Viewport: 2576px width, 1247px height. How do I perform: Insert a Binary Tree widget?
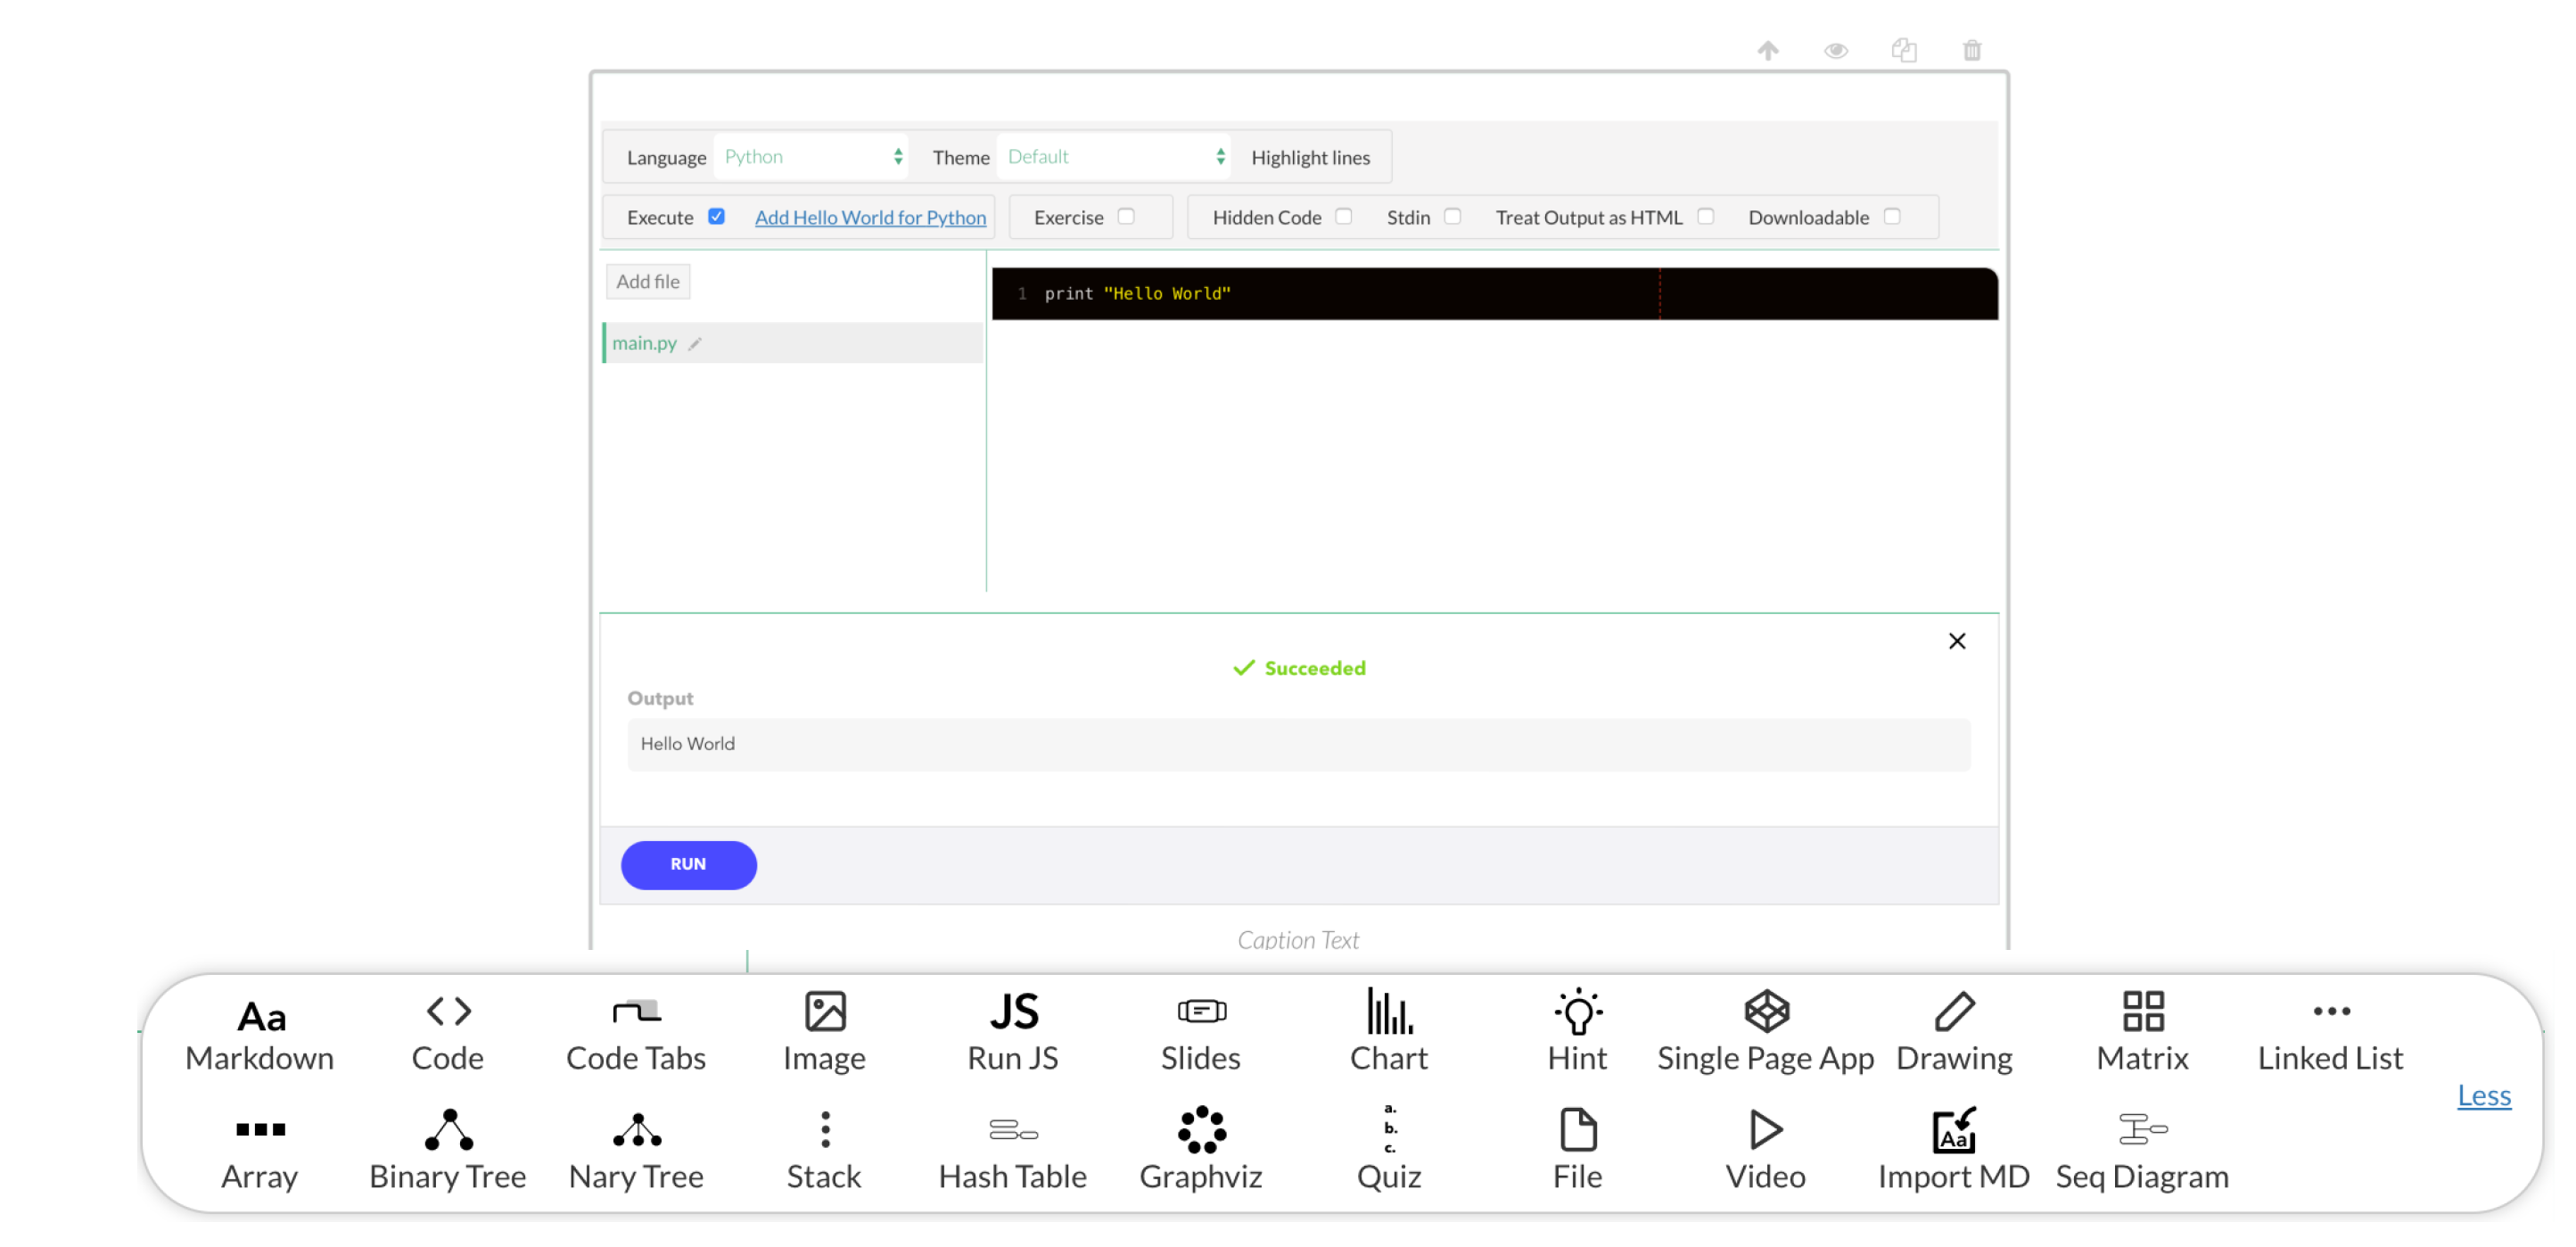[447, 1149]
